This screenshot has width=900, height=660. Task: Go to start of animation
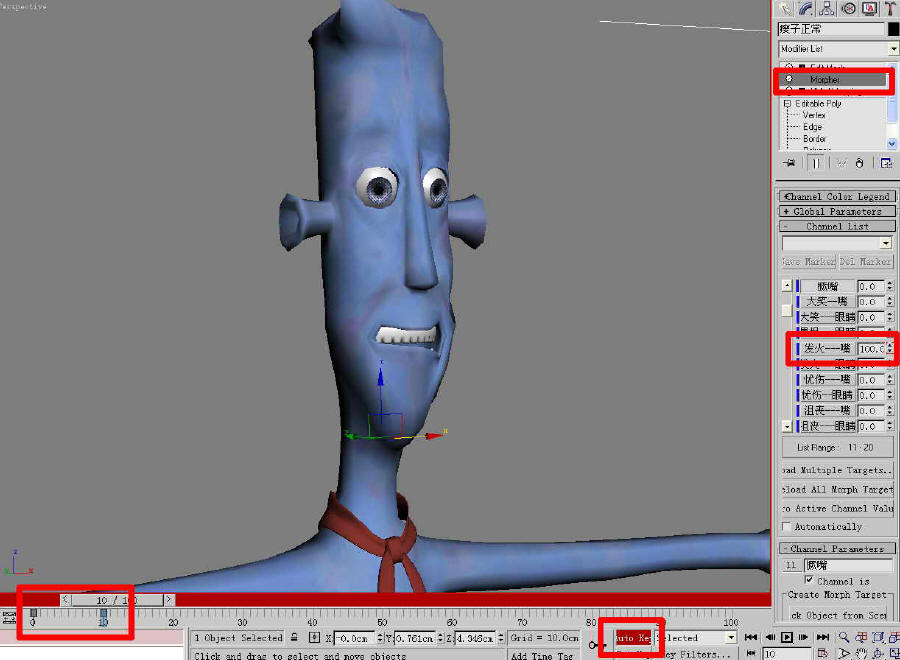(x=750, y=637)
